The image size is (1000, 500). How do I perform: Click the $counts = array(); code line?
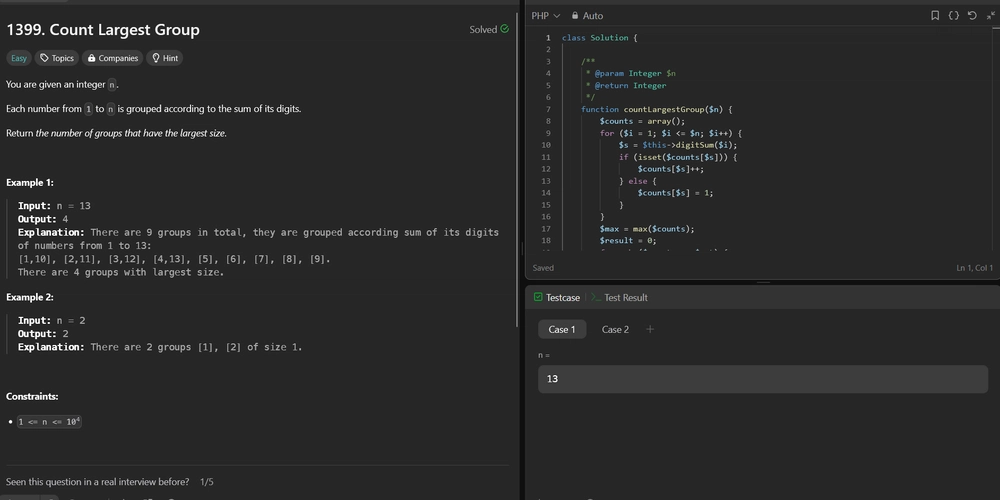642,121
